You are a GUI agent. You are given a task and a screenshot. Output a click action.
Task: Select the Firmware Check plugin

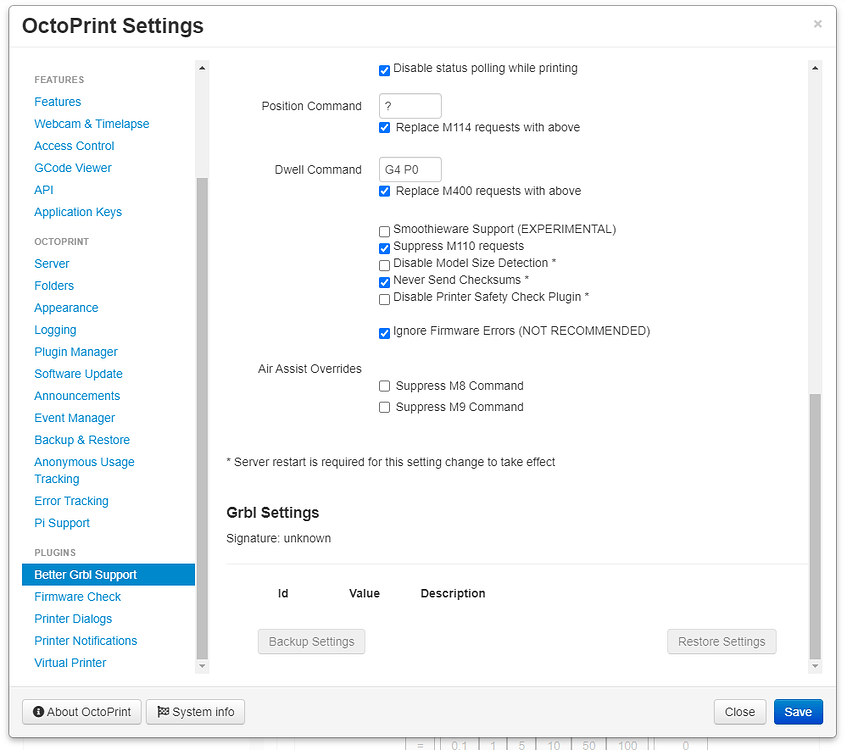[77, 596]
